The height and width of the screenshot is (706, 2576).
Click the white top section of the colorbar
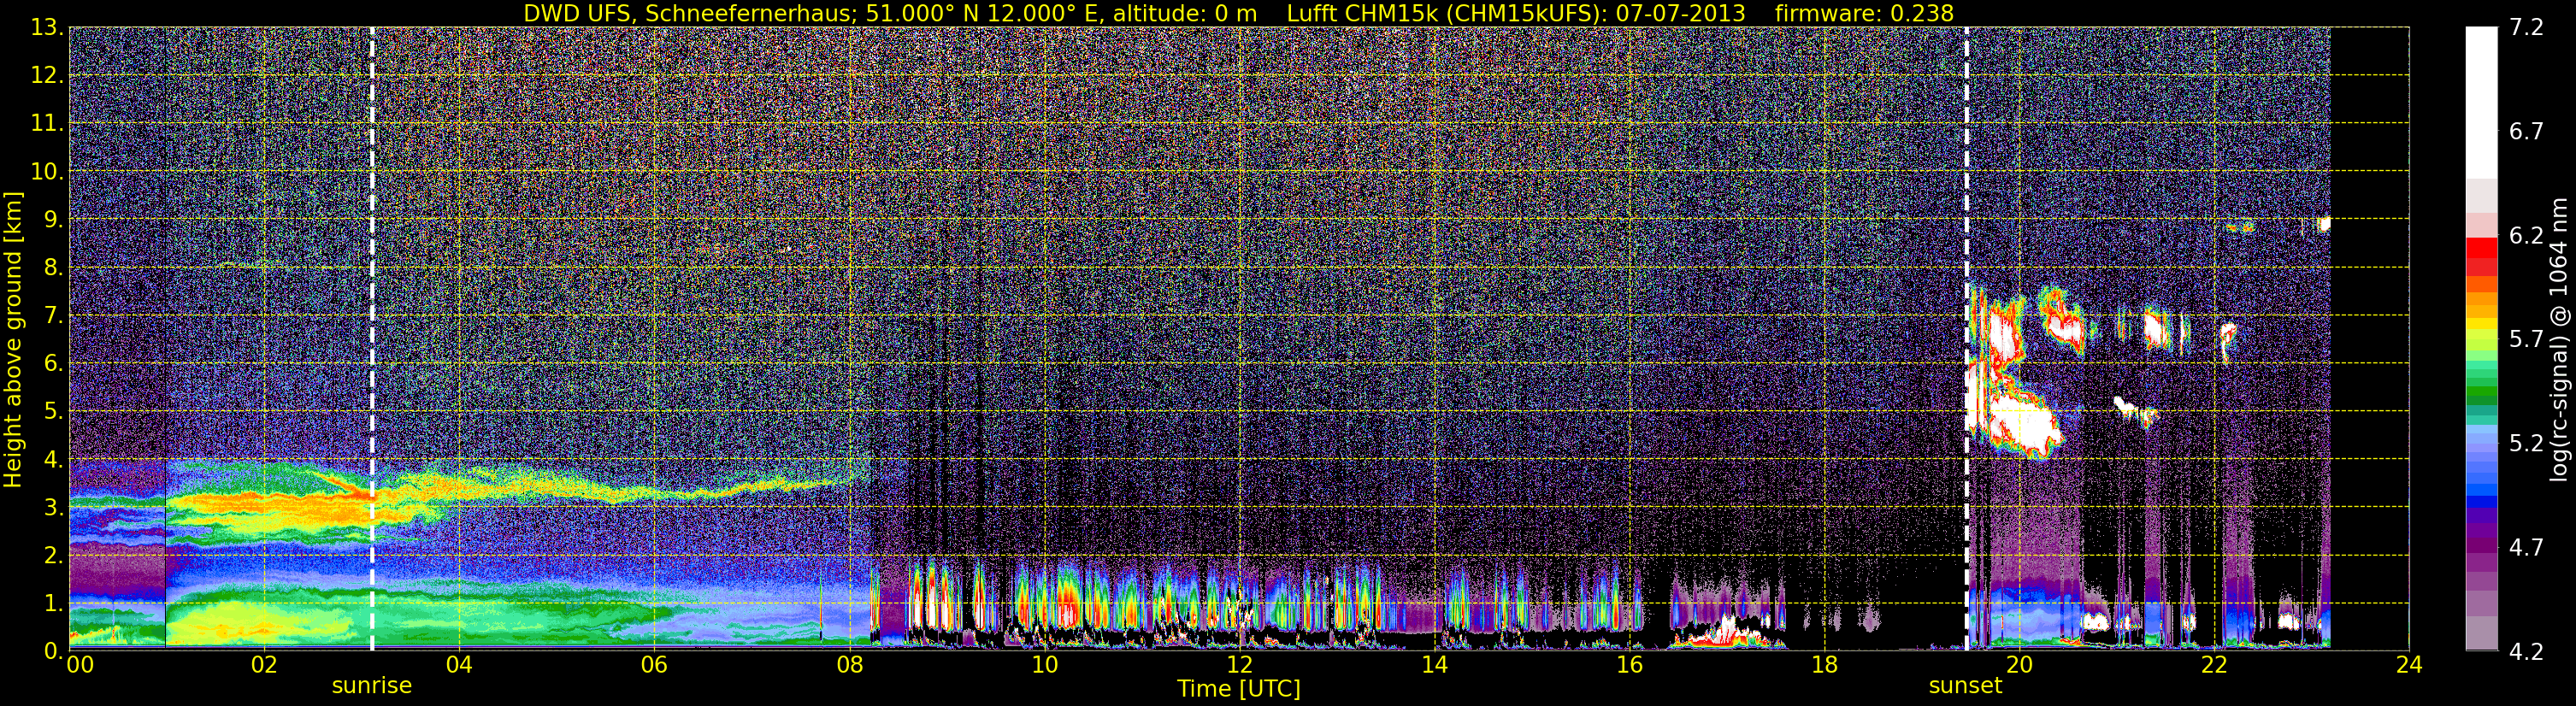tap(2481, 103)
